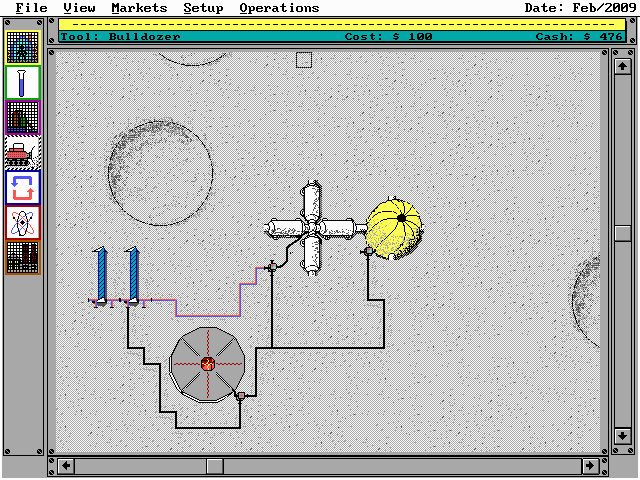Click the junction node left of the habitat

click(x=272, y=267)
